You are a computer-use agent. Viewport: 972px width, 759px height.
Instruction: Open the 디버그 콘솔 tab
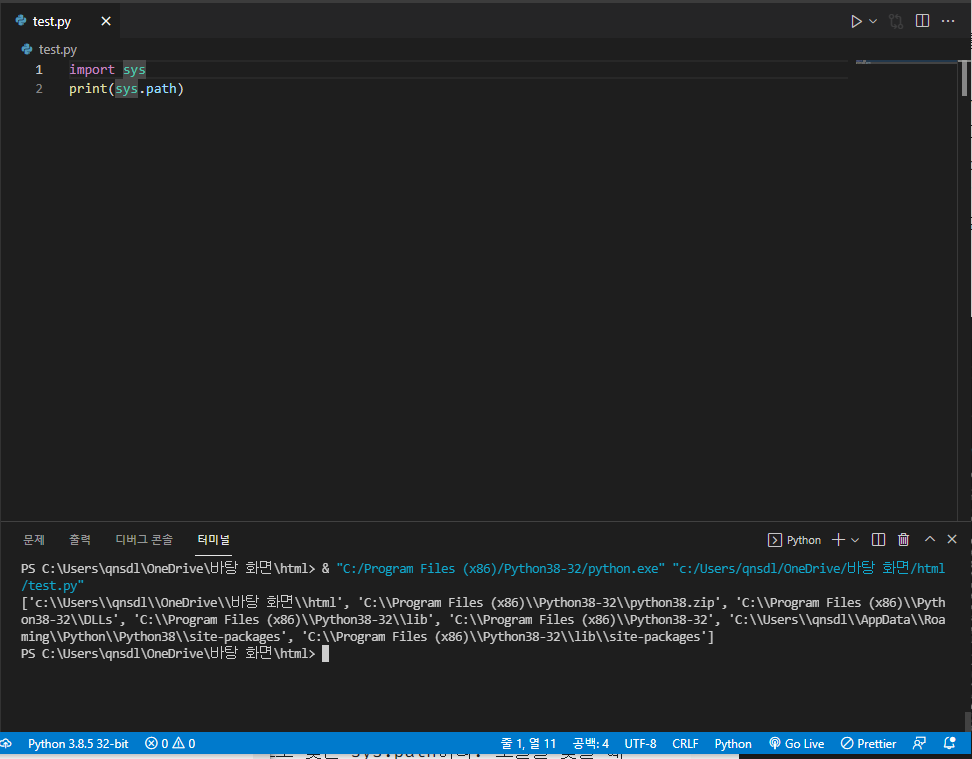[143, 539]
